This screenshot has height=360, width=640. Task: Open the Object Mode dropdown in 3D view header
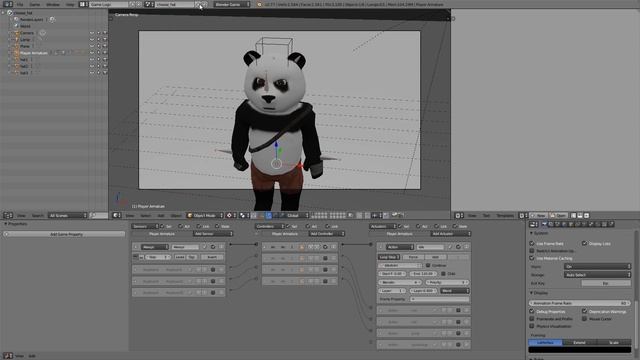[x=205, y=215]
